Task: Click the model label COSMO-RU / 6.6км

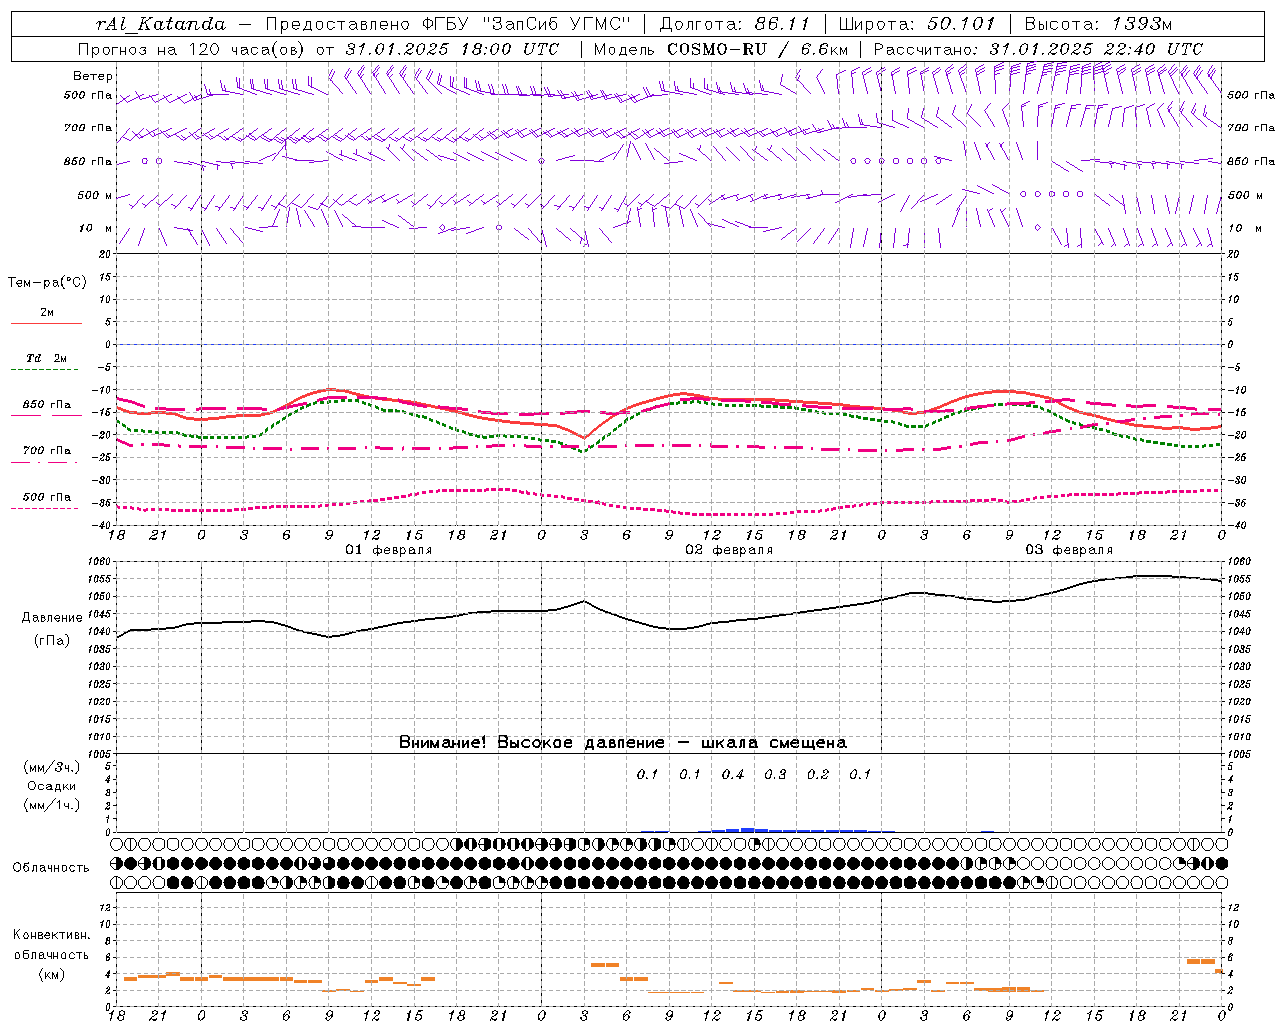Action: tap(757, 49)
